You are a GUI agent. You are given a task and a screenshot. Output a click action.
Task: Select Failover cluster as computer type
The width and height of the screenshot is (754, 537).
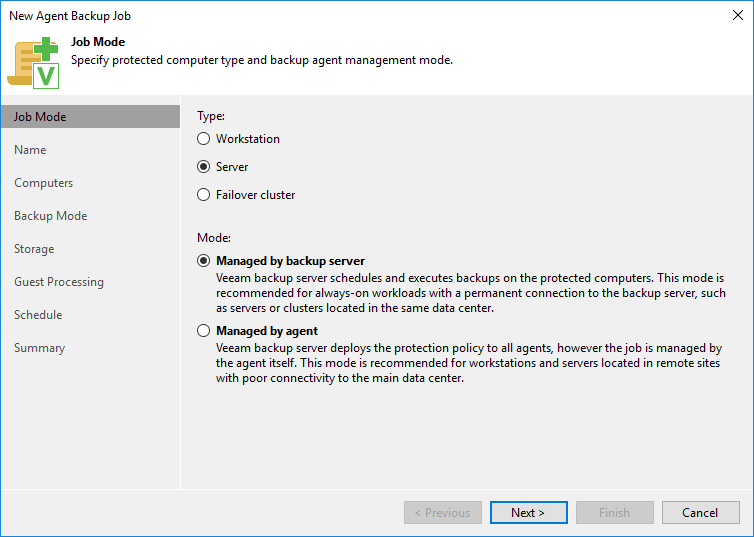point(204,195)
